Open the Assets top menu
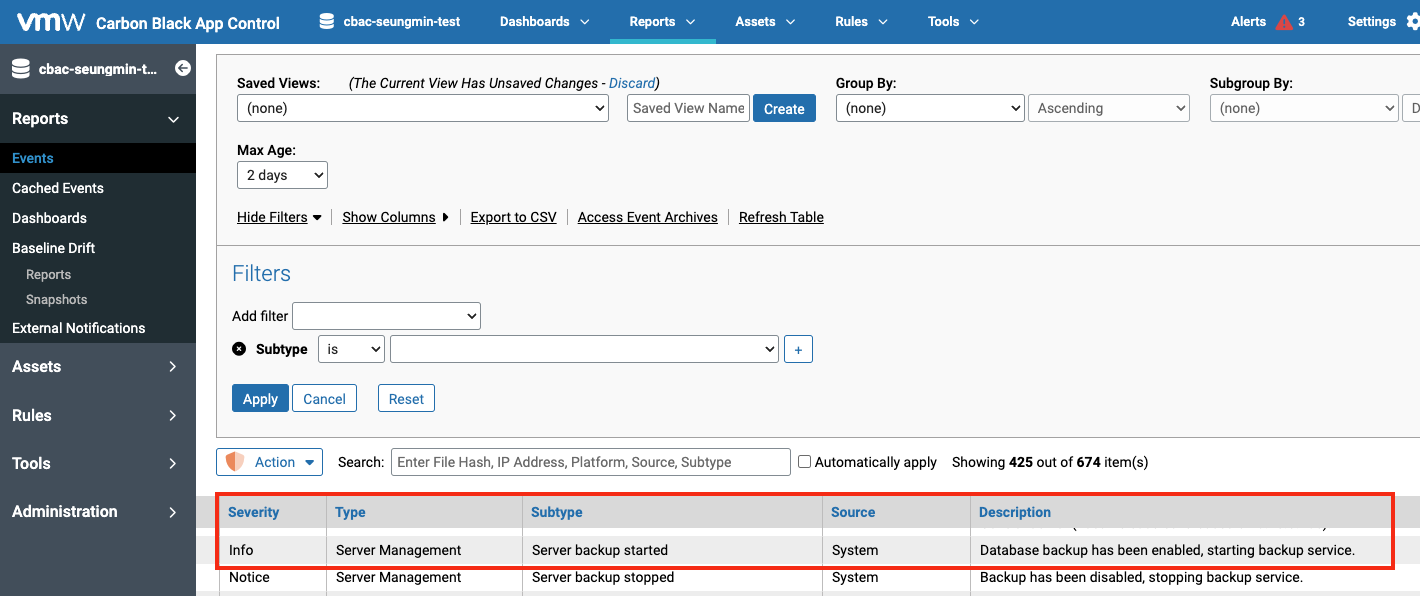The width and height of the screenshot is (1420, 596). 765,21
